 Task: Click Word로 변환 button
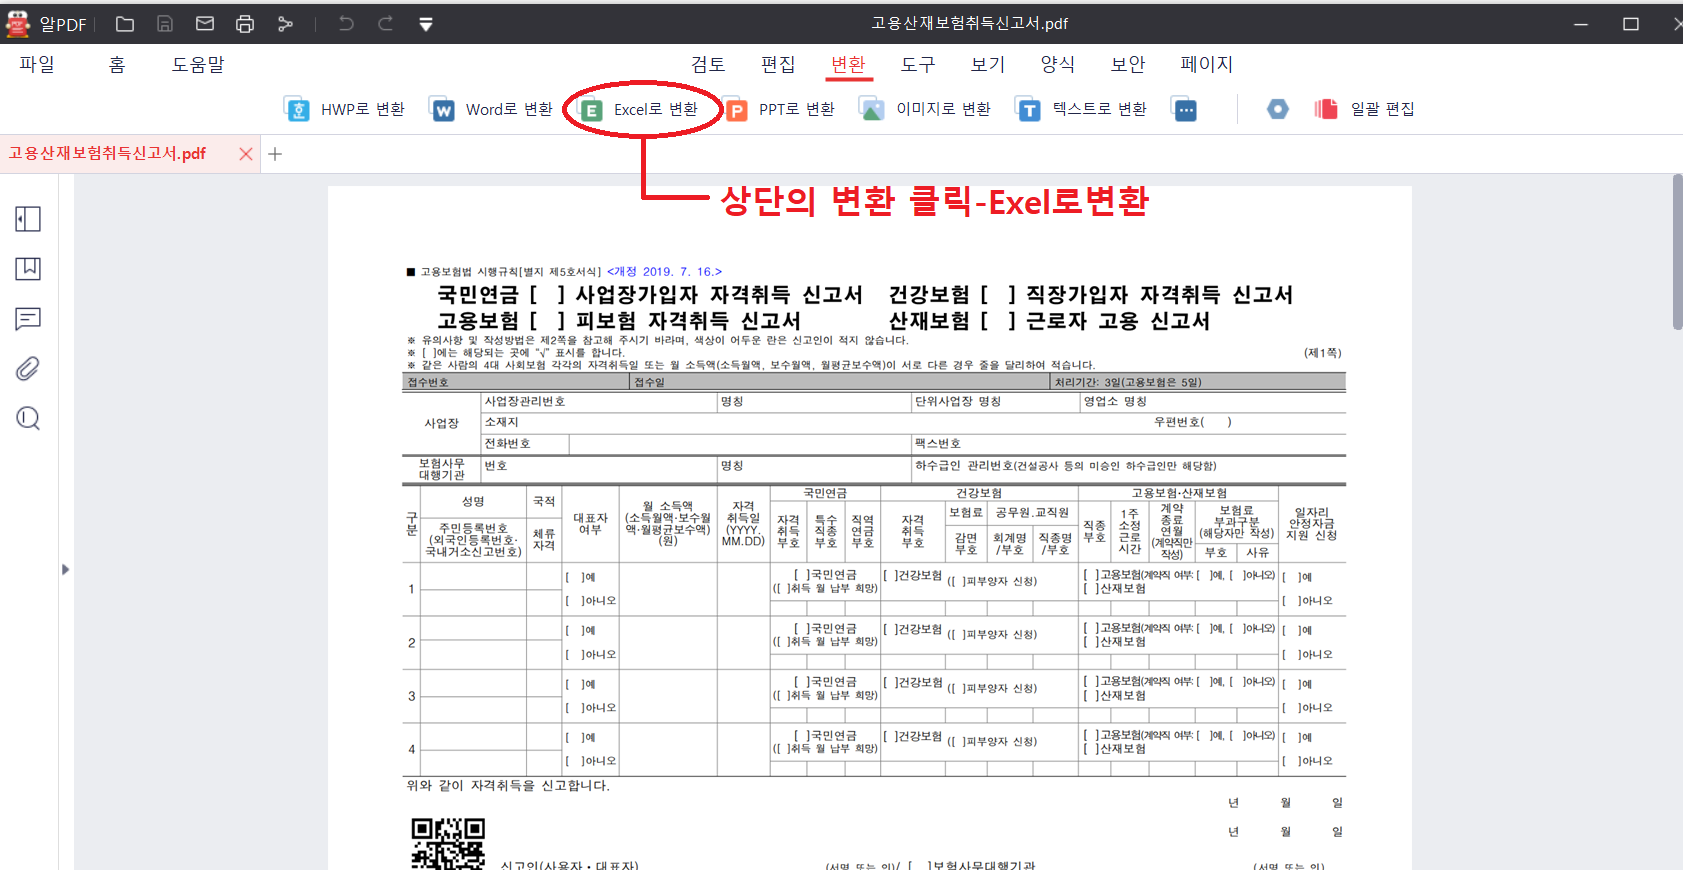pyautogui.click(x=491, y=109)
